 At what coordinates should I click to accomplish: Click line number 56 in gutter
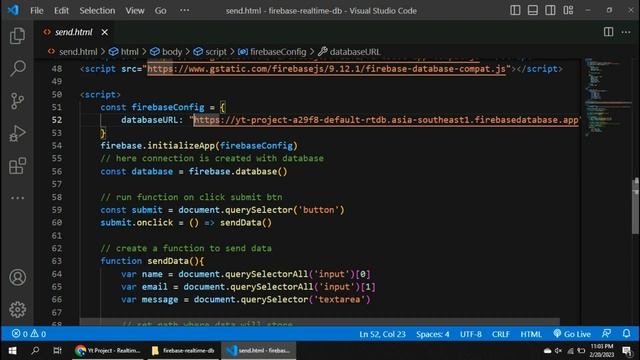(x=57, y=171)
